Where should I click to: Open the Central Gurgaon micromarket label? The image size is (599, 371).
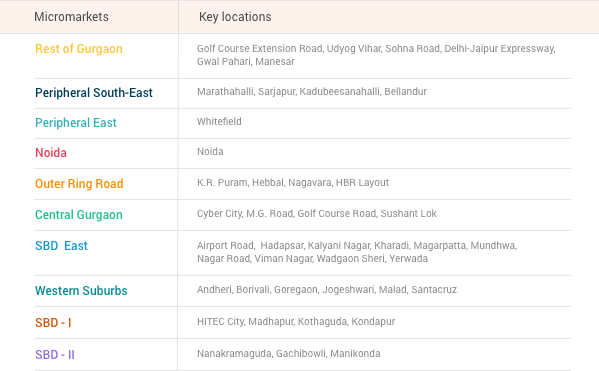tap(79, 215)
